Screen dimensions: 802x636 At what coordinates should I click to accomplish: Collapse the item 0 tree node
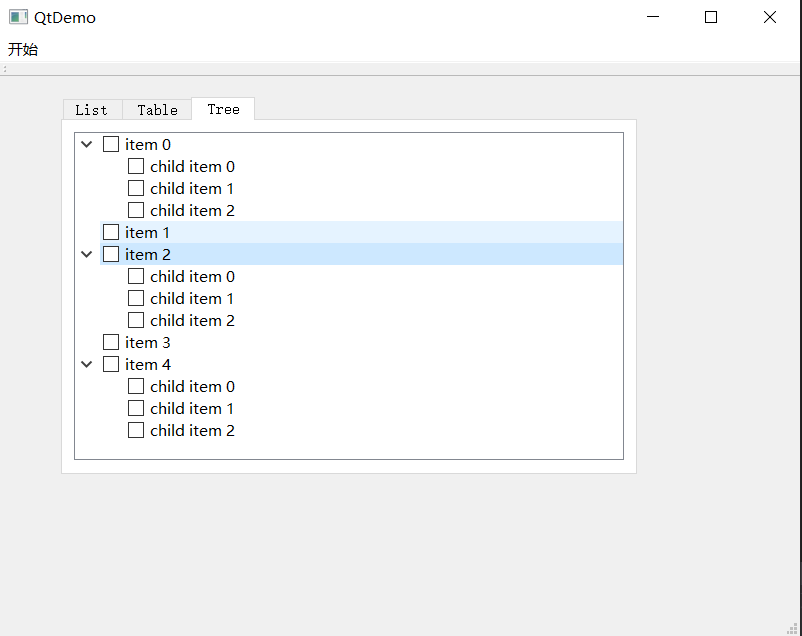click(x=87, y=145)
